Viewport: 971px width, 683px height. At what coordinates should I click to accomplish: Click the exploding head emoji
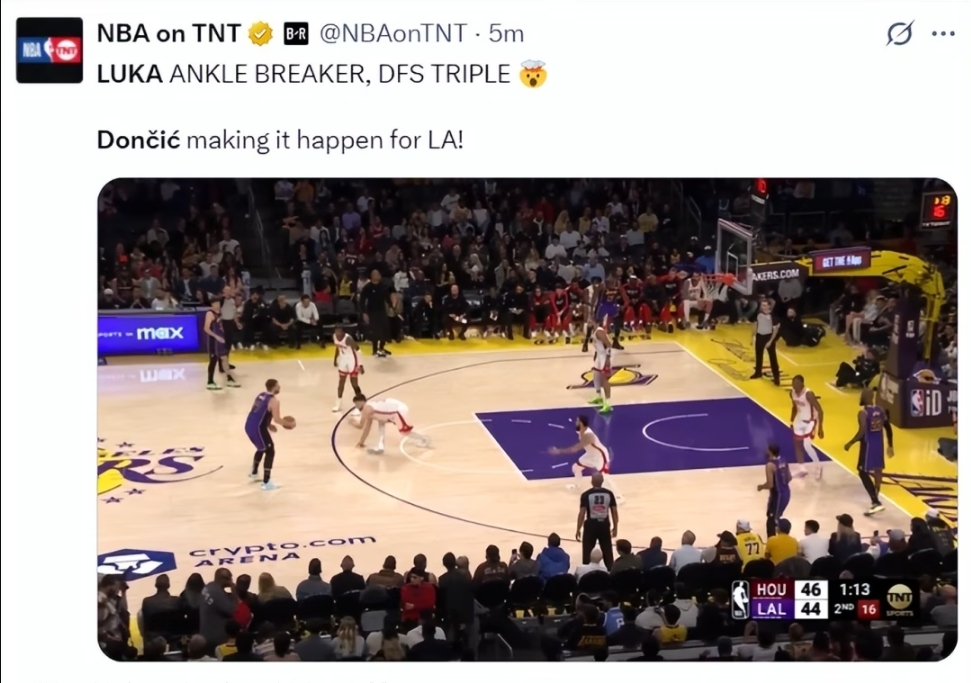(533, 73)
